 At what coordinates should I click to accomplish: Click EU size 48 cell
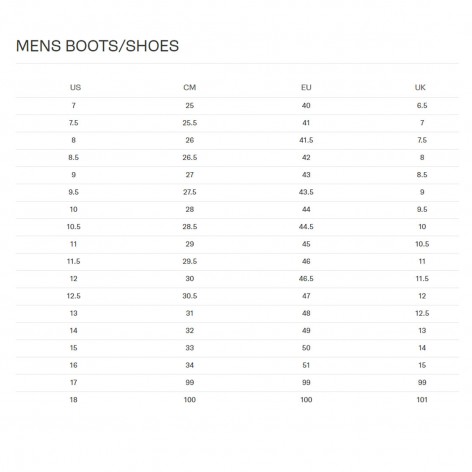[x=306, y=313]
